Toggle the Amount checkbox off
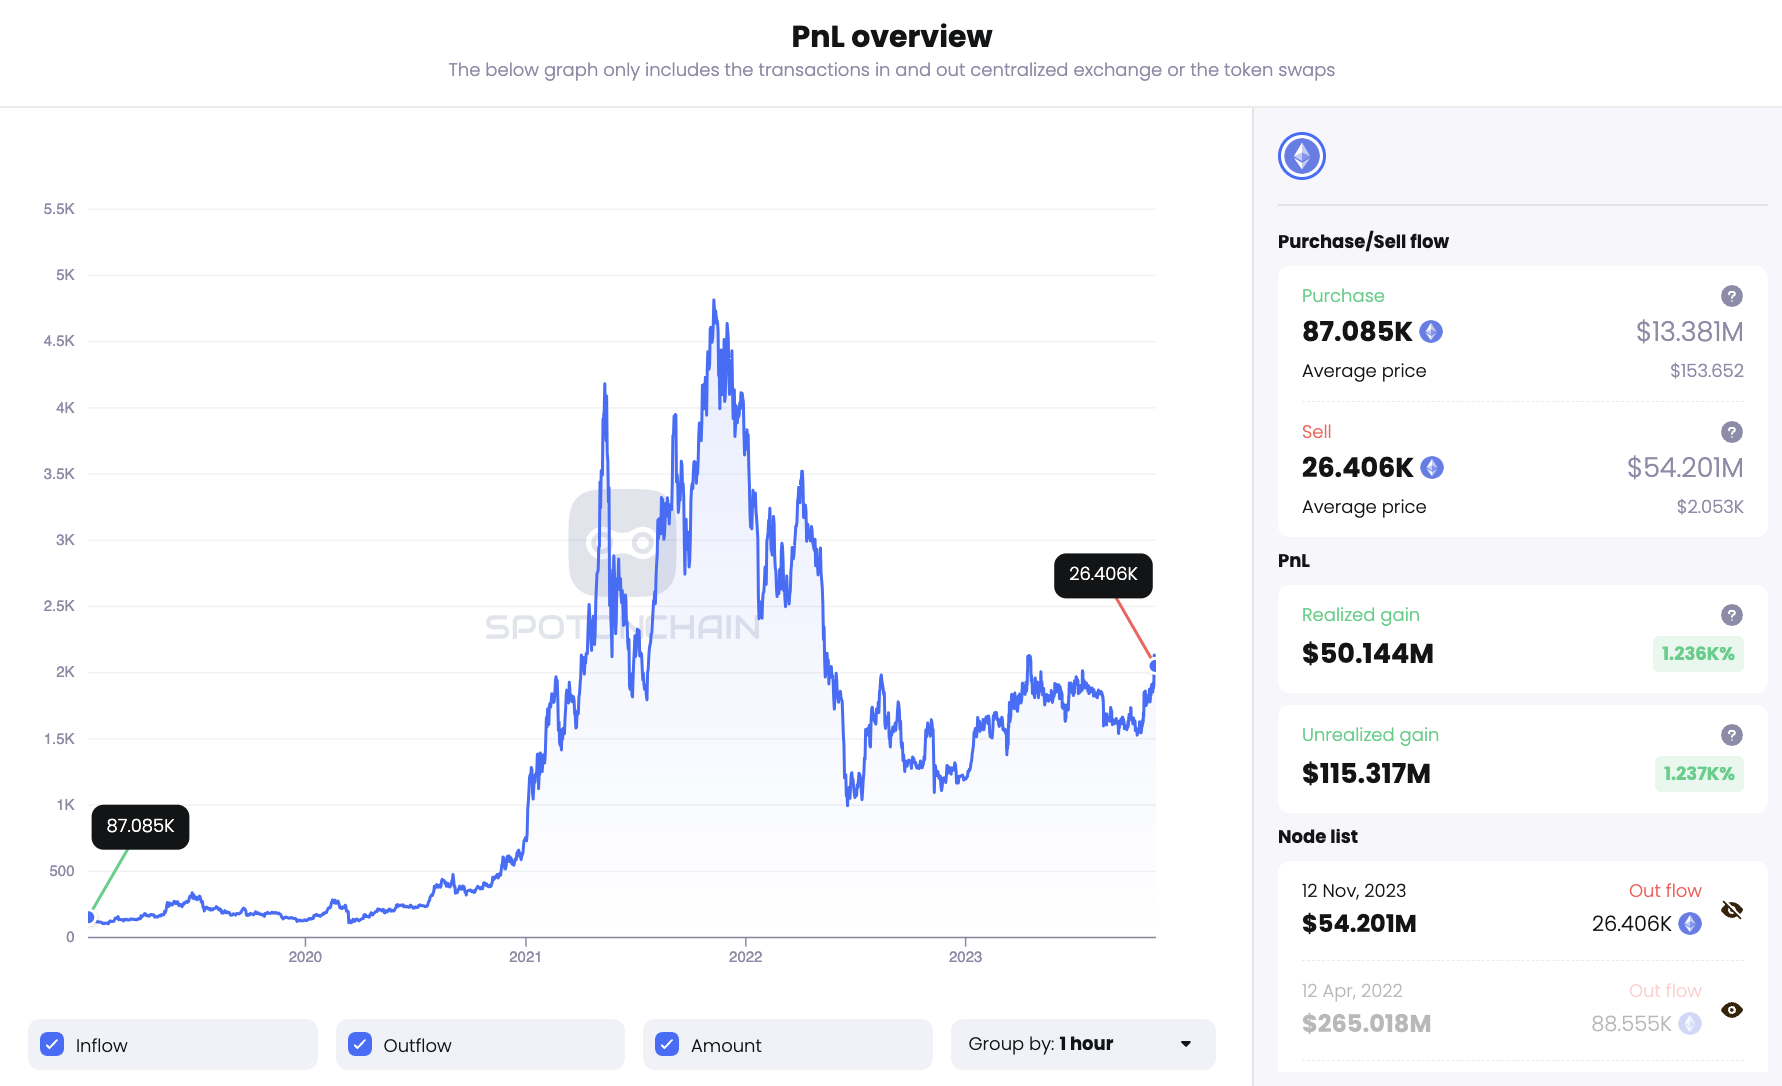This screenshot has height=1086, width=1782. [x=665, y=1044]
